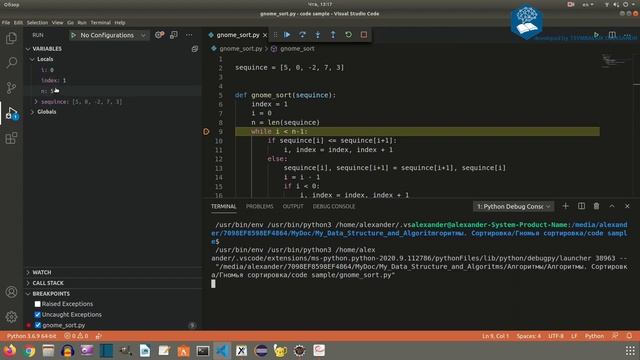Start debugging with green play arrow

point(73,36)
